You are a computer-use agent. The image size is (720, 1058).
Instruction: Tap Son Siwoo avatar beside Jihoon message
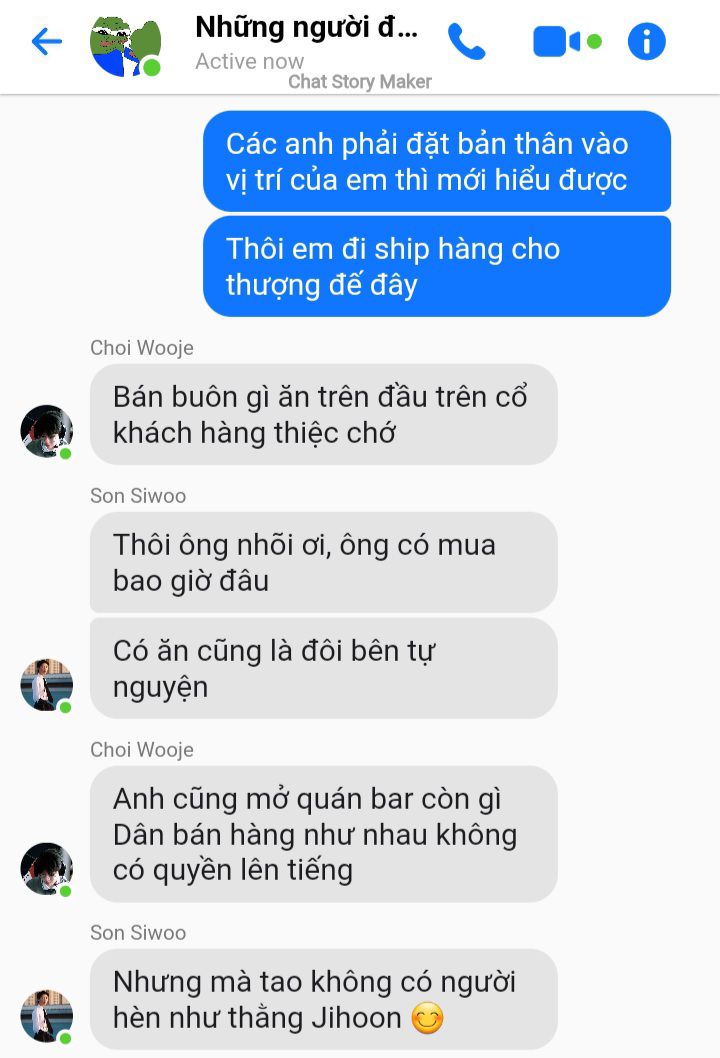(x=47, y=1016)
